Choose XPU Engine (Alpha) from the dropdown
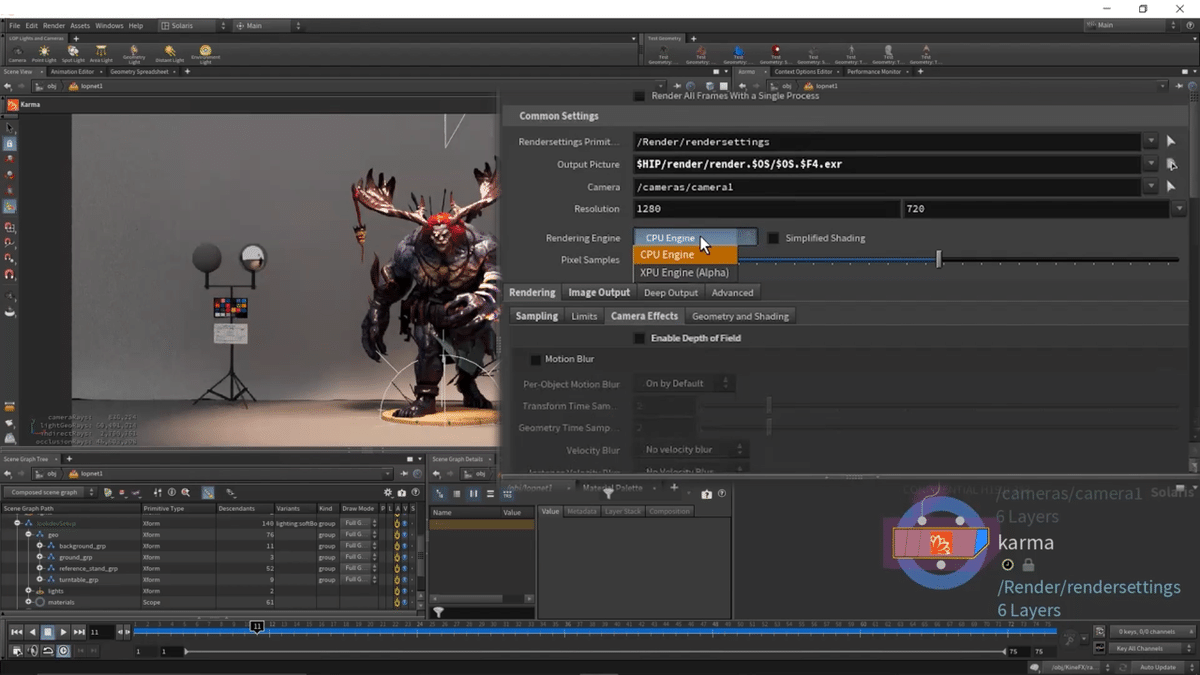Image resolution: width=1200 pixels, height=675 pixels. click(x=684, y=272)
